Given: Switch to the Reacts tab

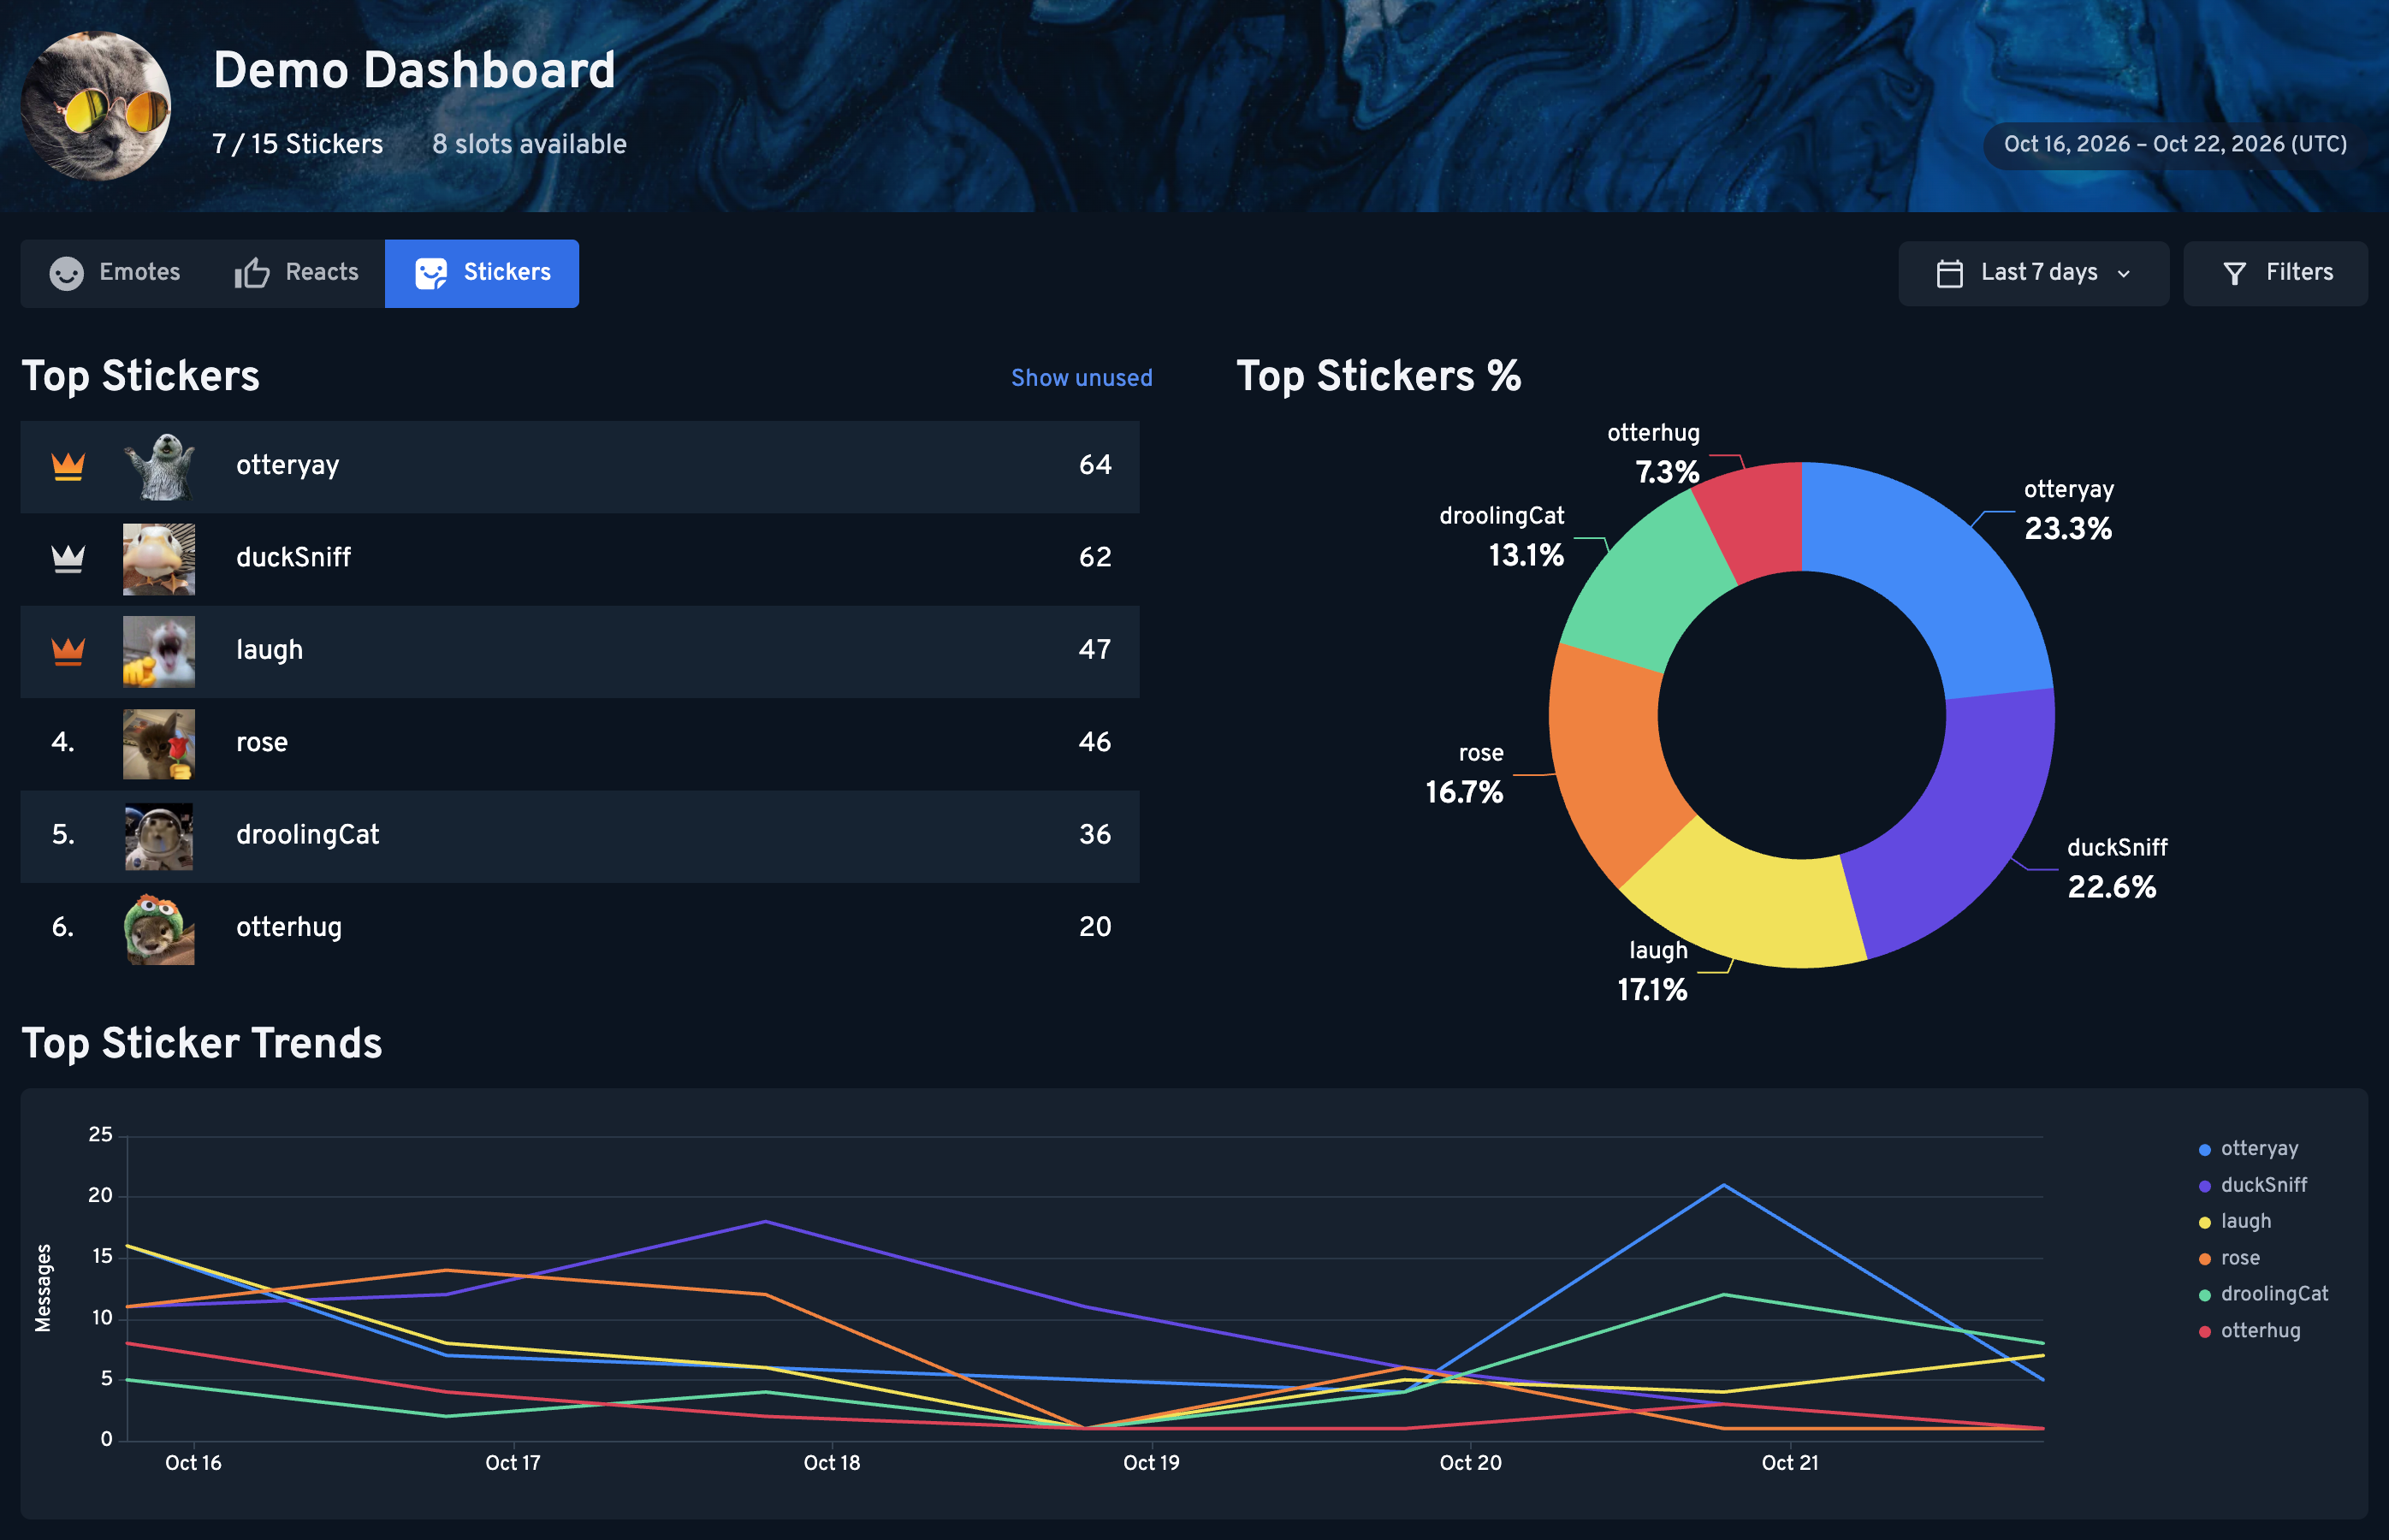Looking at the screenshot, I should tap(296, 273).
